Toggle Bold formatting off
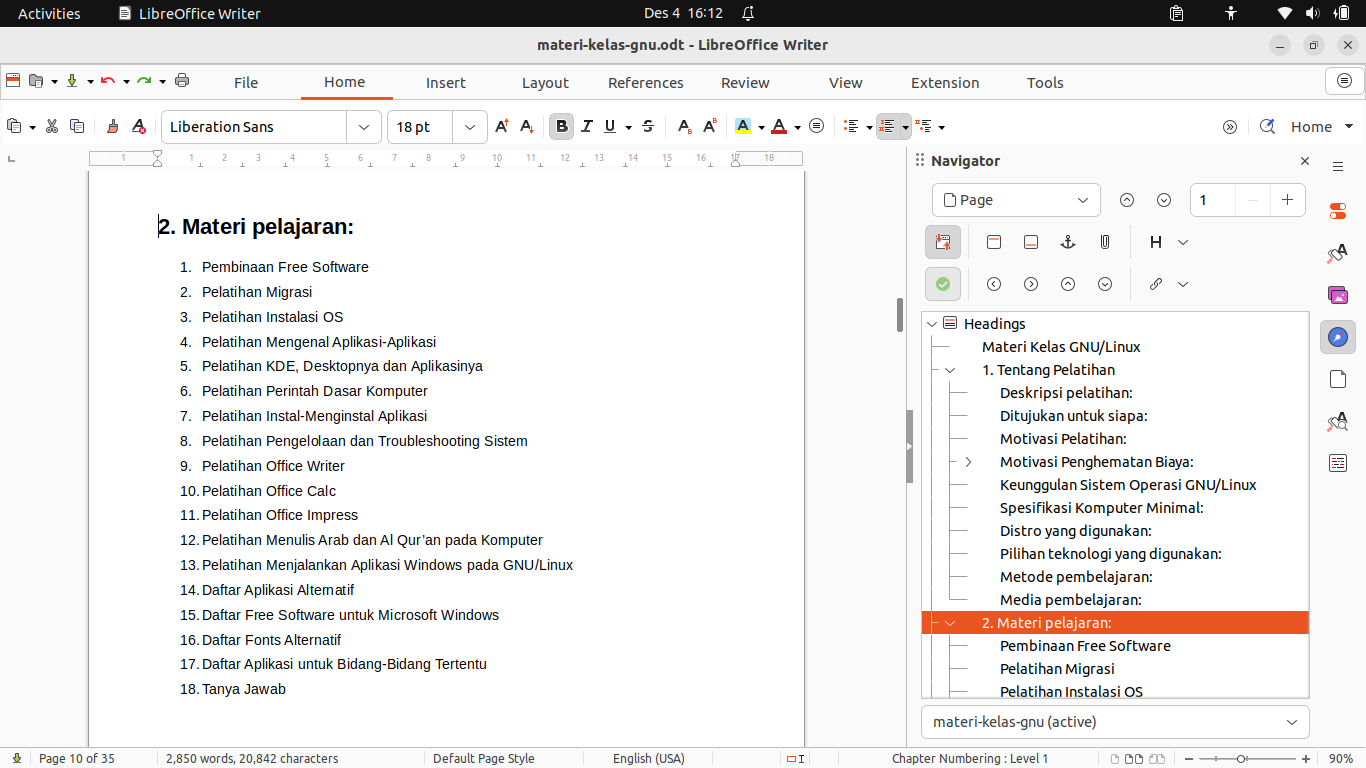Screen dimensions: 1366x768 click(561, 126)
